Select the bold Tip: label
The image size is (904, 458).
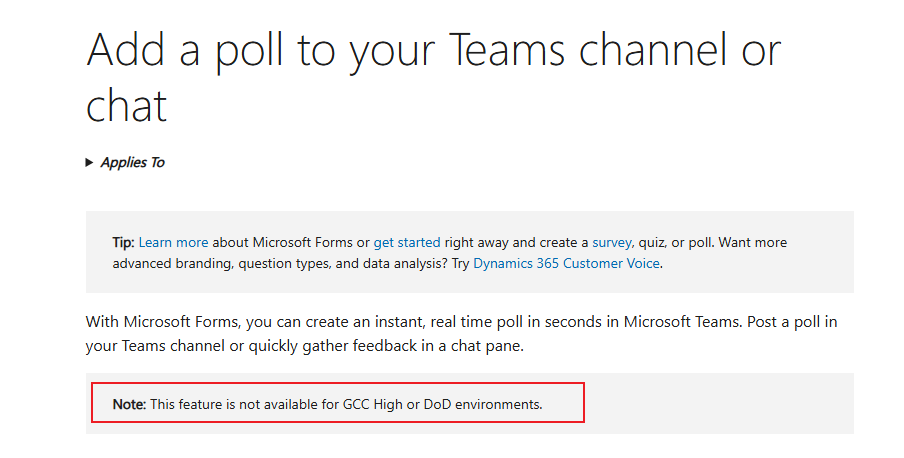click(123, 242)
